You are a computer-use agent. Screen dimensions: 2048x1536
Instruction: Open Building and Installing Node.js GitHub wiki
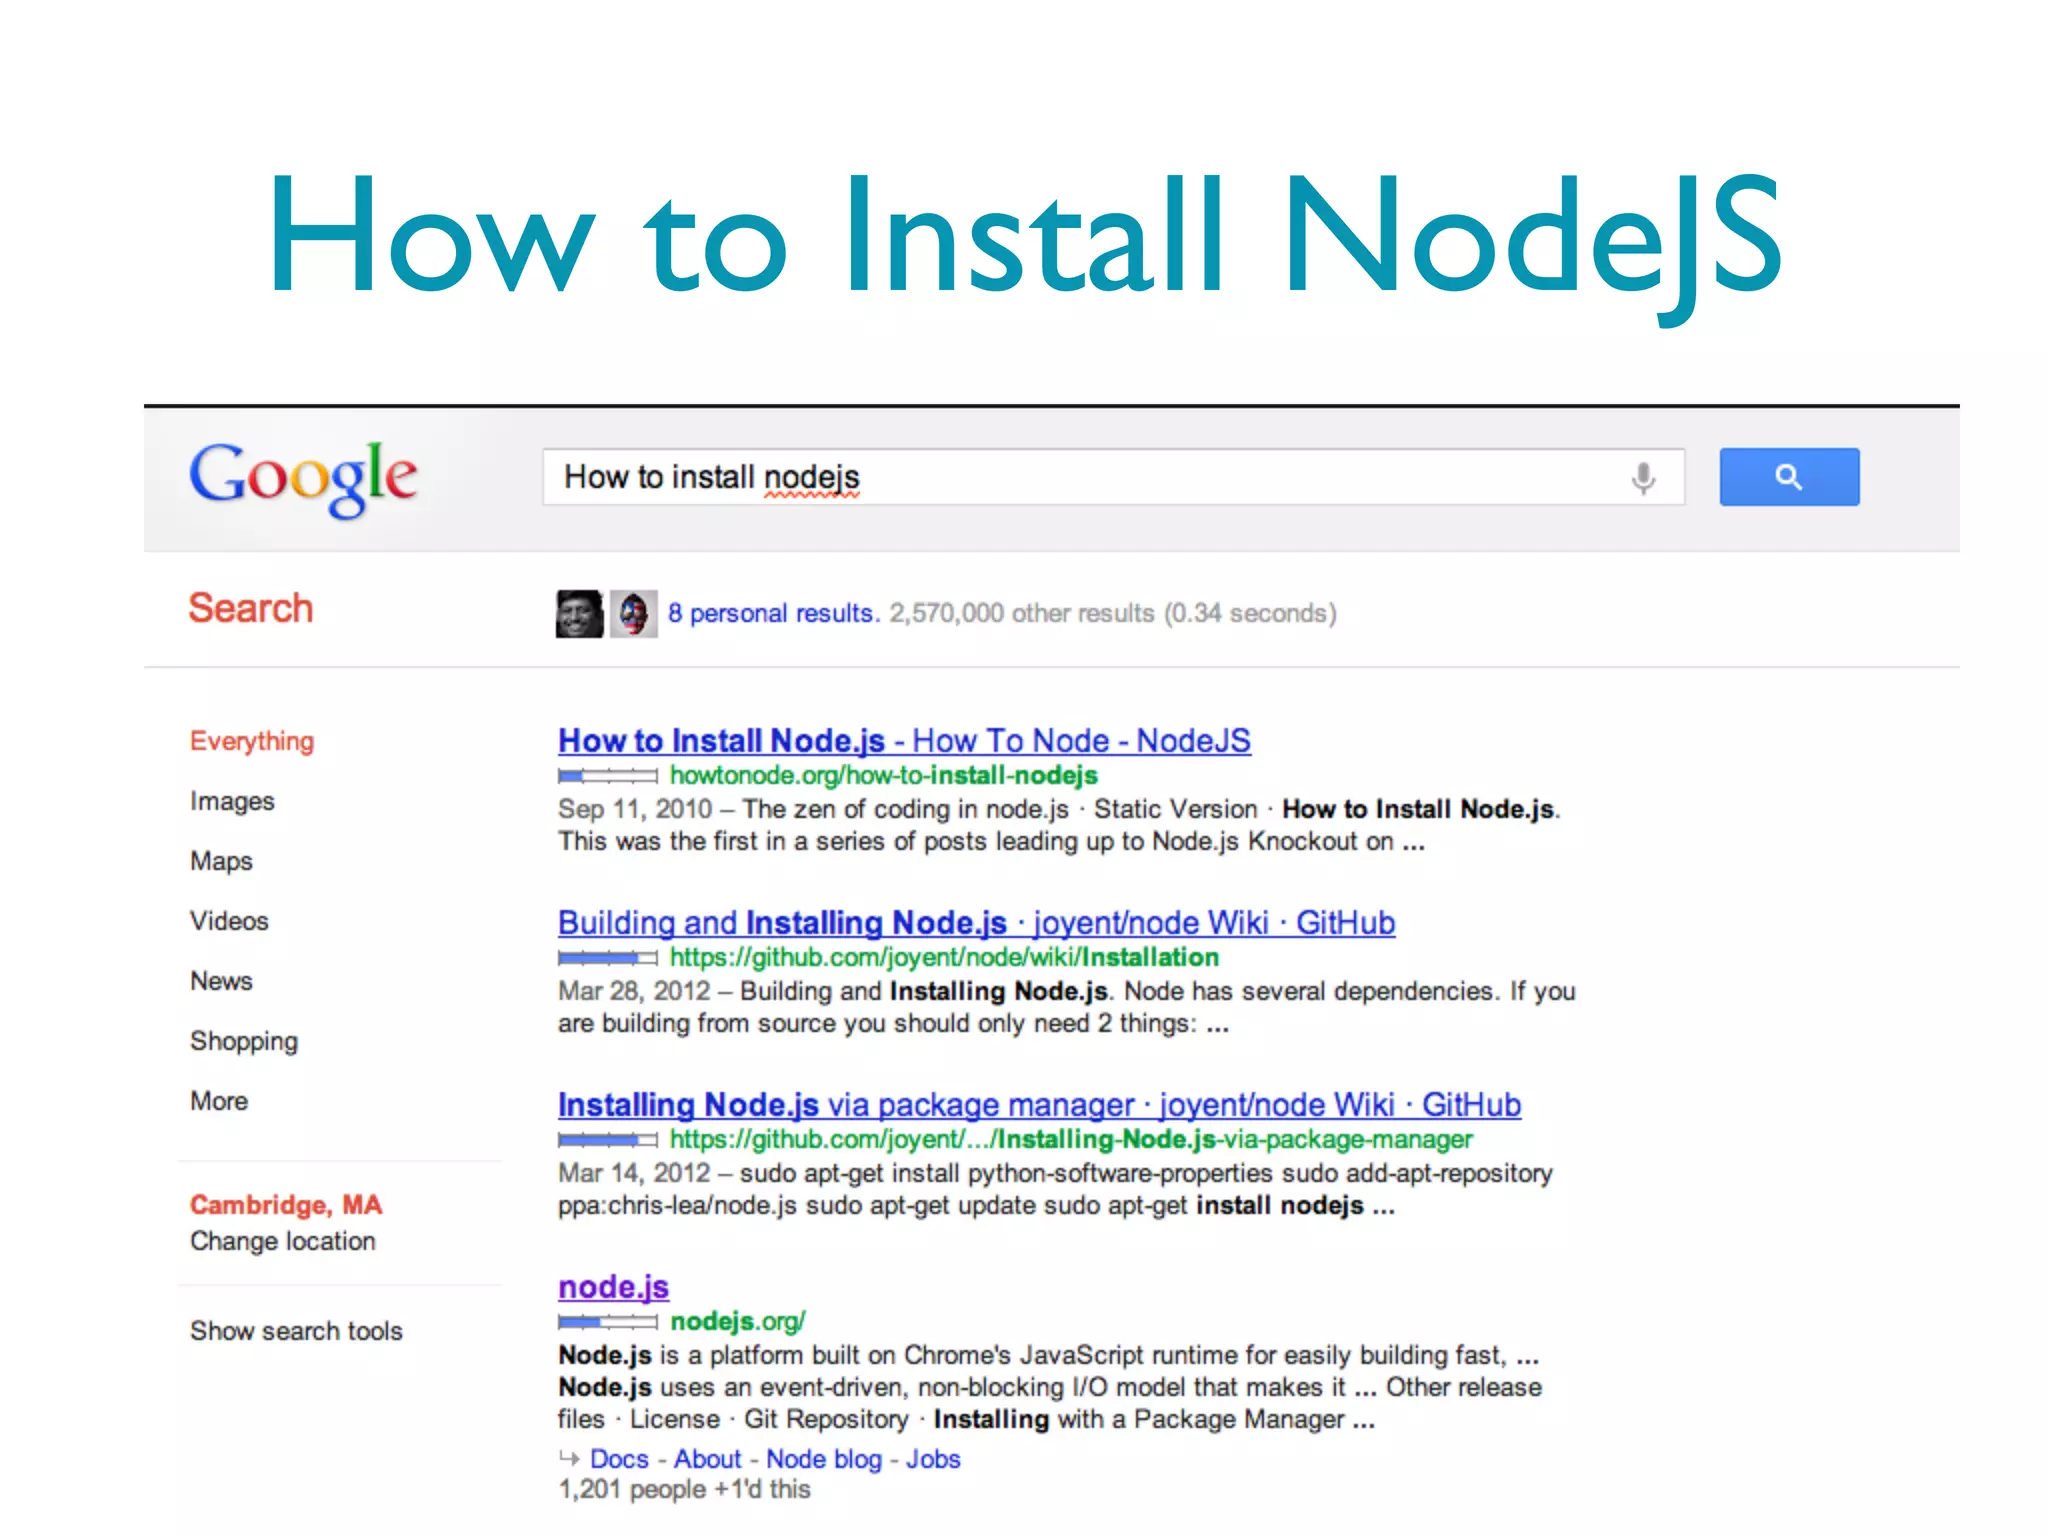975,923
